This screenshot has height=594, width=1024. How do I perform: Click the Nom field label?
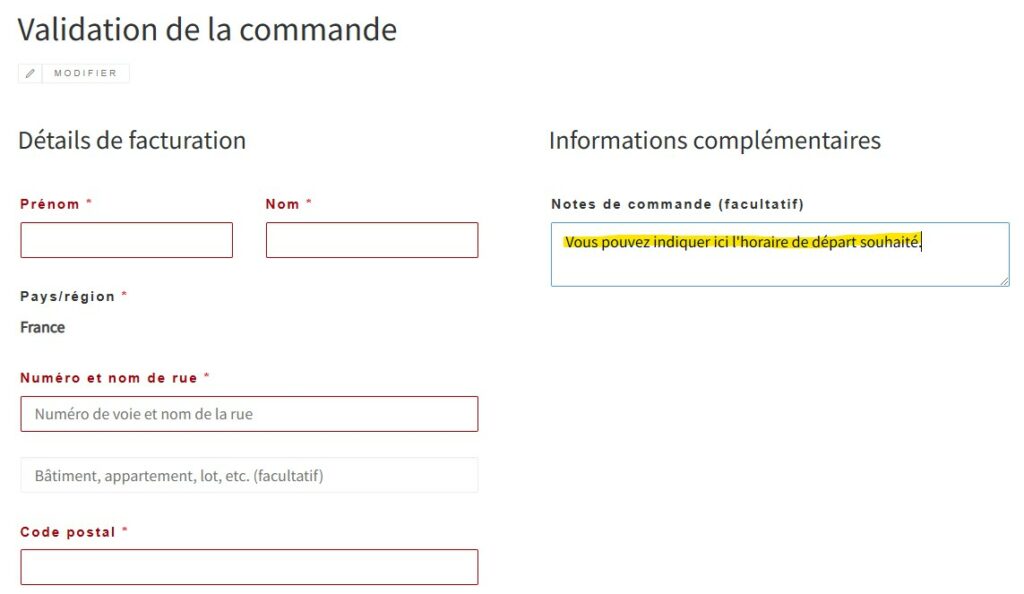point(282,204)
